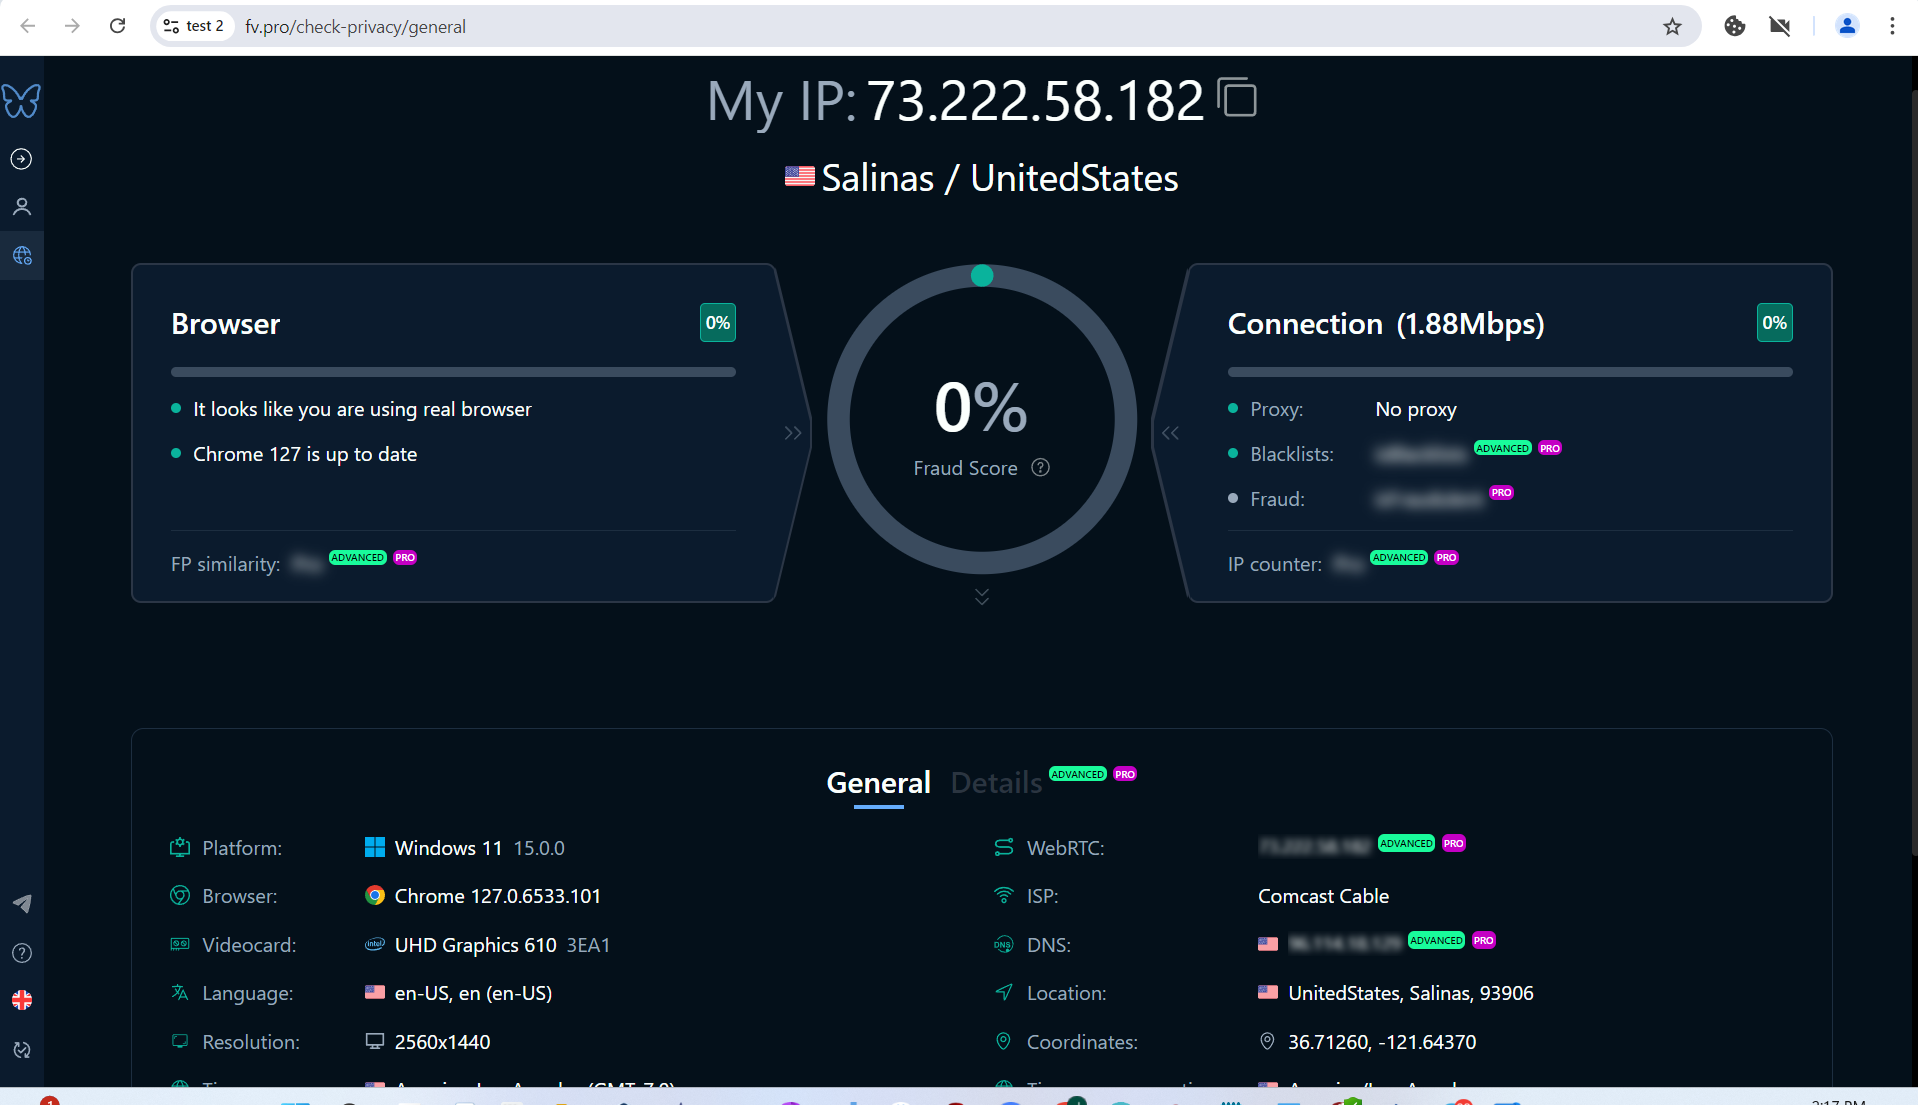This screenshot has height=1105, width=1918.
Task: Expand details with the down chevron below the score
Action: 982,596
